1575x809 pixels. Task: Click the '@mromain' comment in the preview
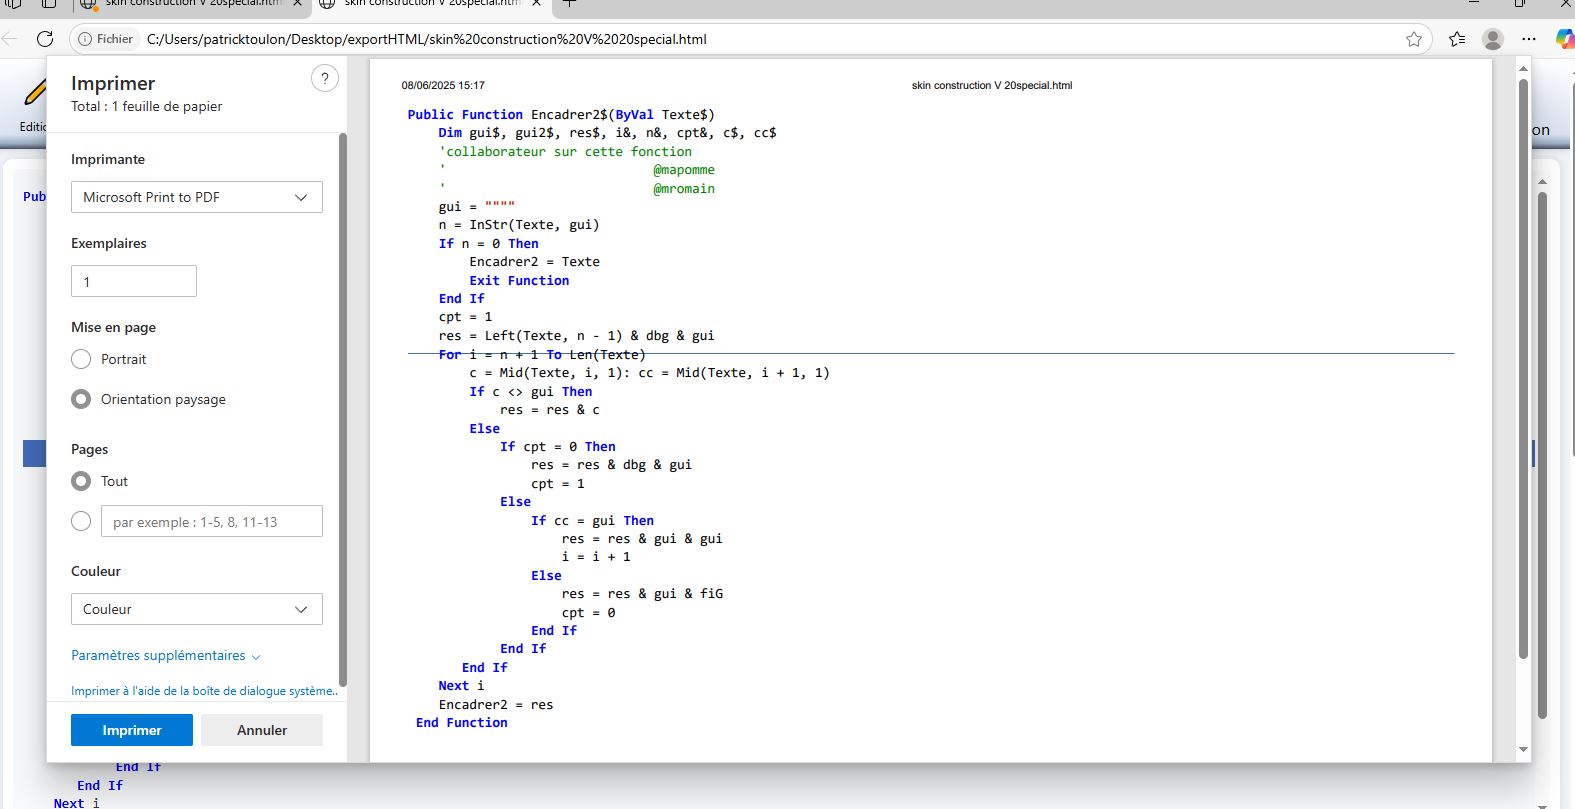pos(684,188)
